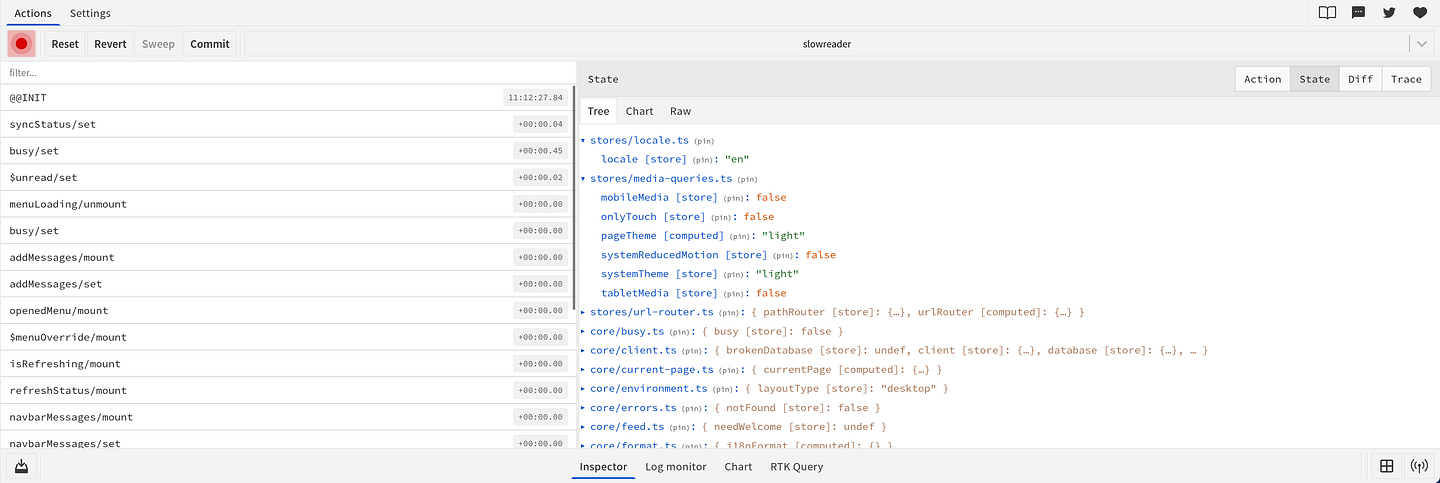Select the refreshStatus/mount action
The height and width of the screenshot is (483, 1440).
tap(286, 390)
